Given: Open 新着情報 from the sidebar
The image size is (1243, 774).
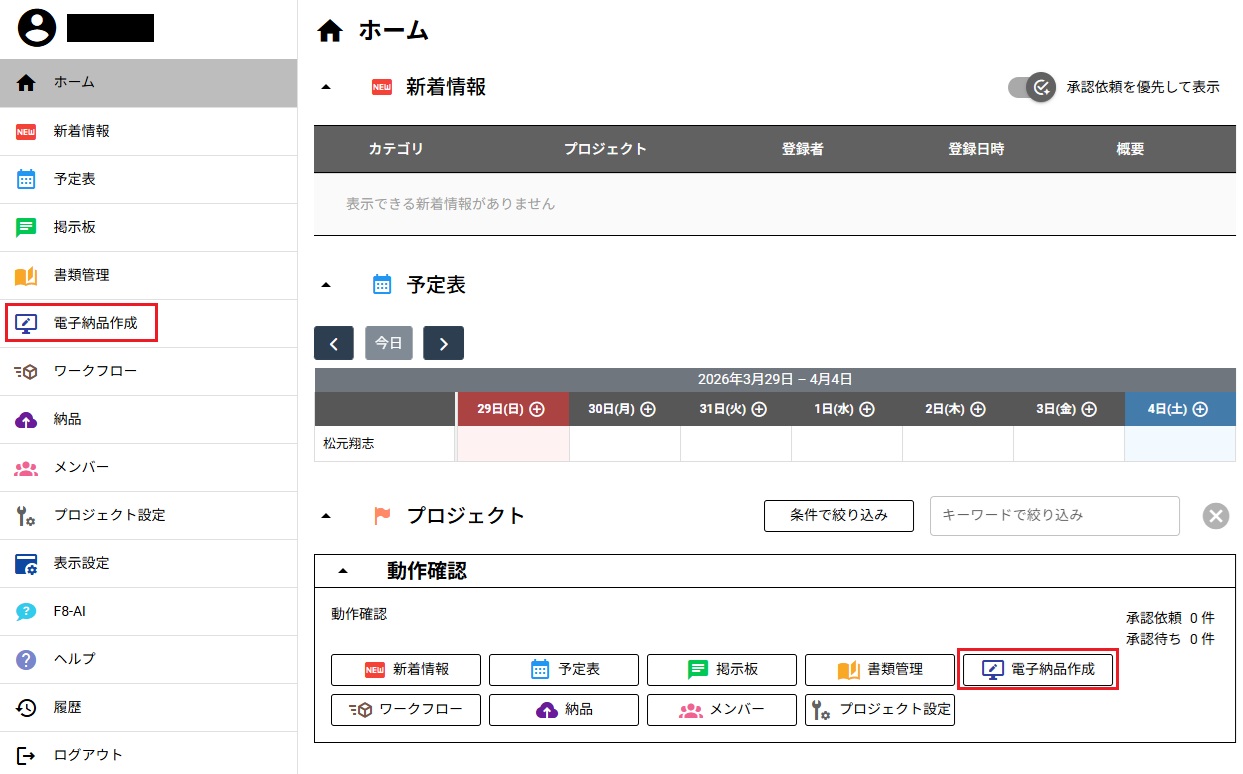Looking at the screenshot, I should pos(148,131).
